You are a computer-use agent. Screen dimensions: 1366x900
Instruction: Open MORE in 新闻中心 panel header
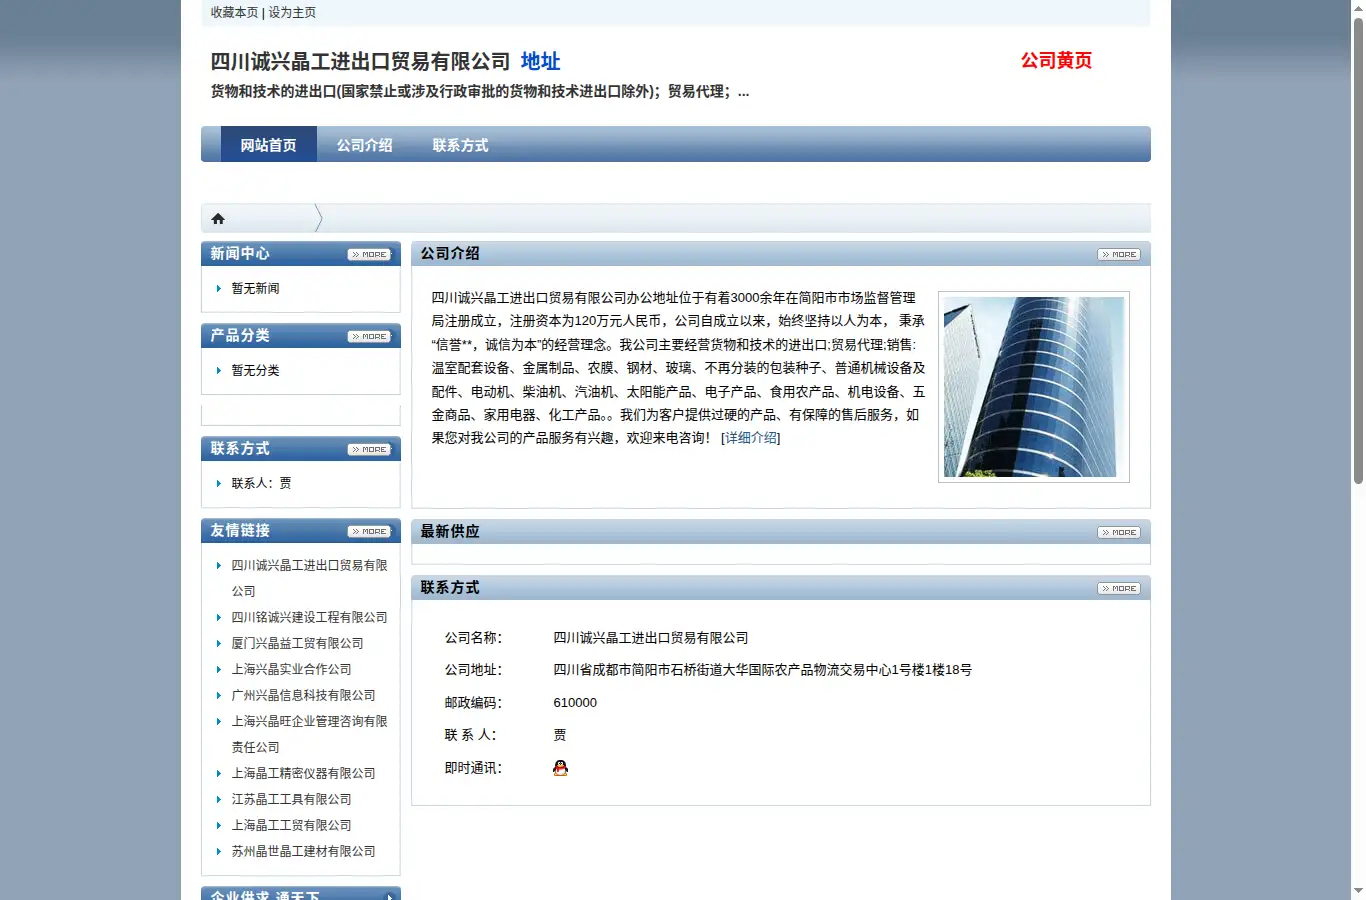point(369,255)
